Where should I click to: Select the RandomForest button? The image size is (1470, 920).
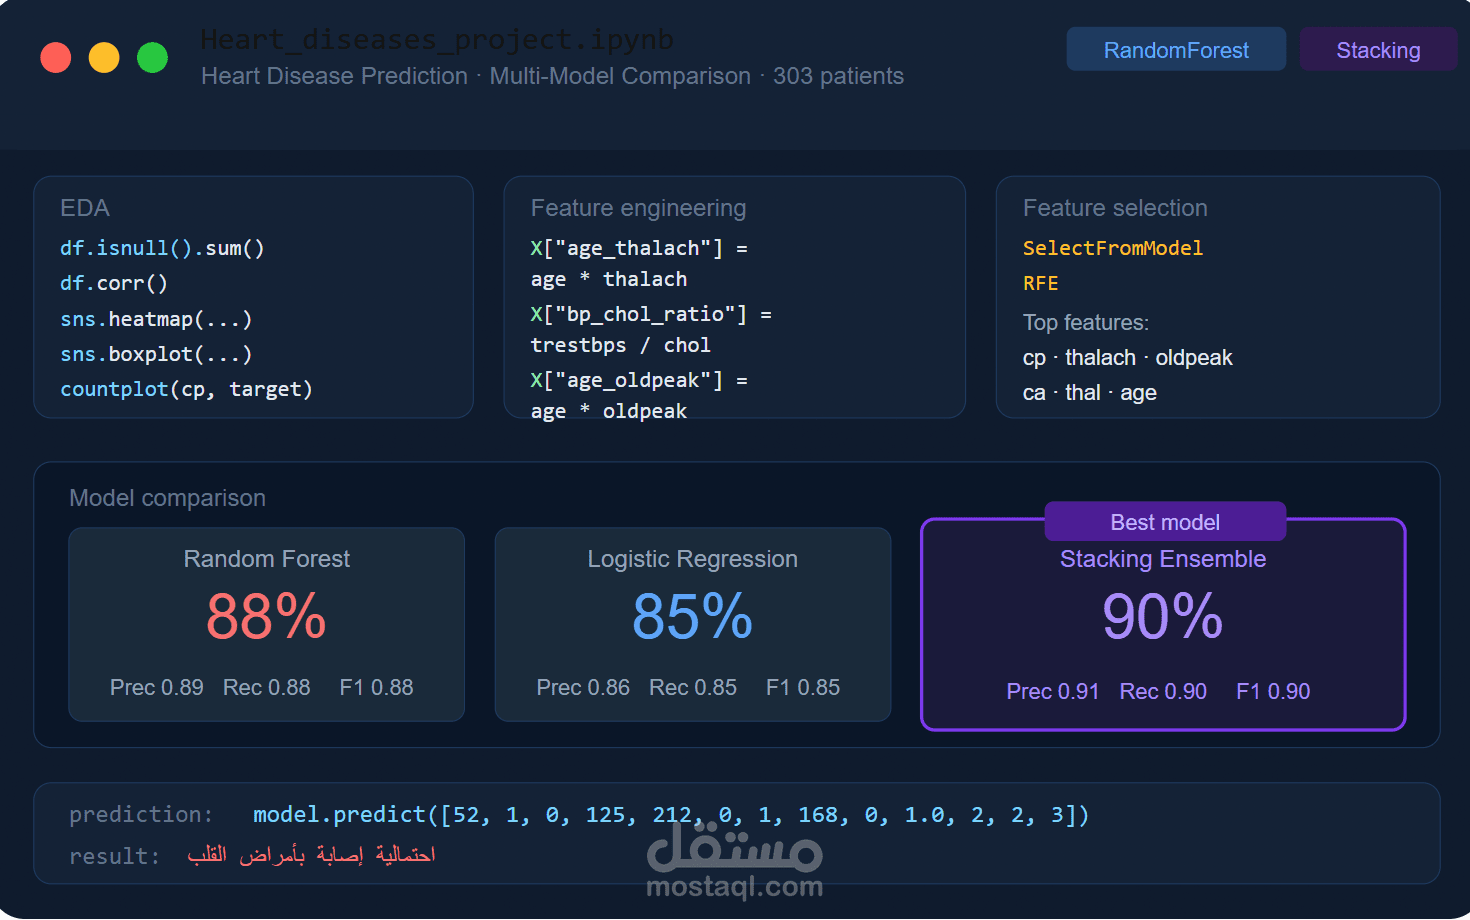pos(1176,50)
